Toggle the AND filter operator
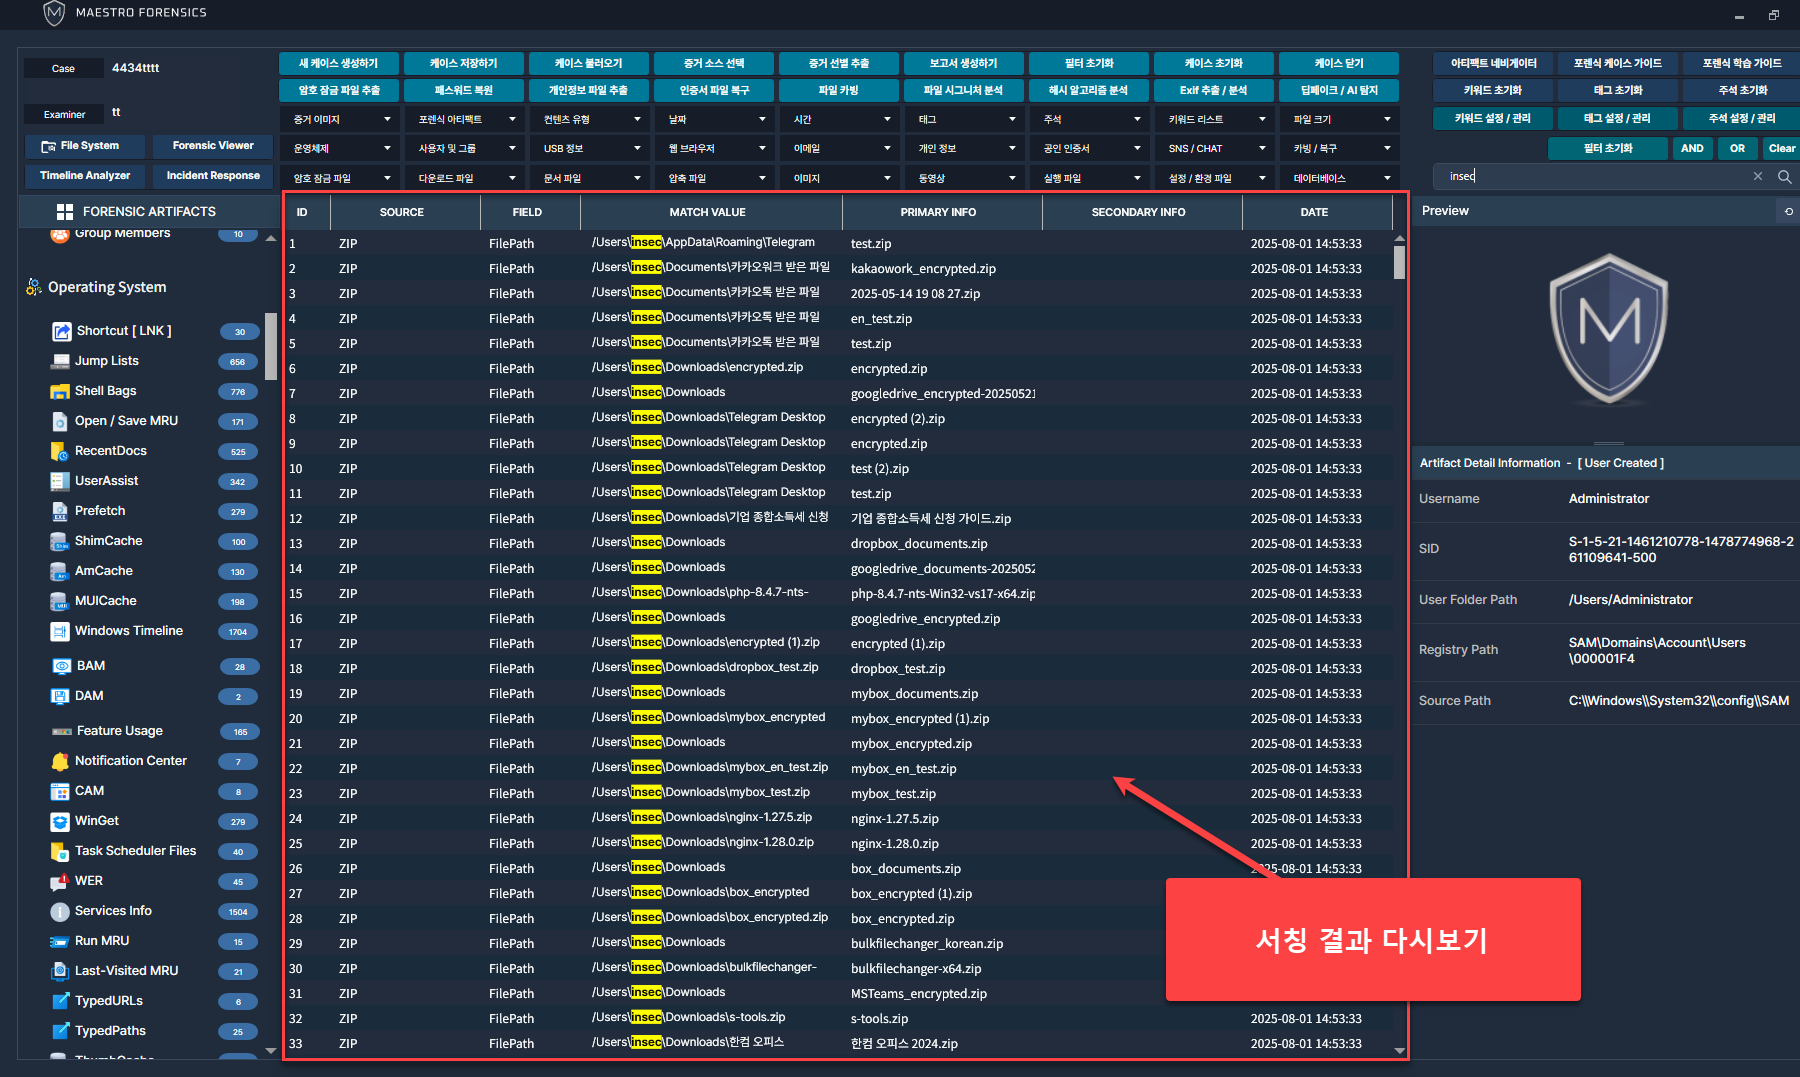 [x=1692, y=148]
